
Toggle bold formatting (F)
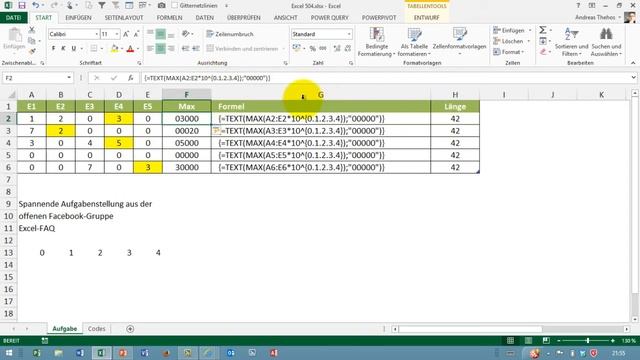tap(53, 49)
